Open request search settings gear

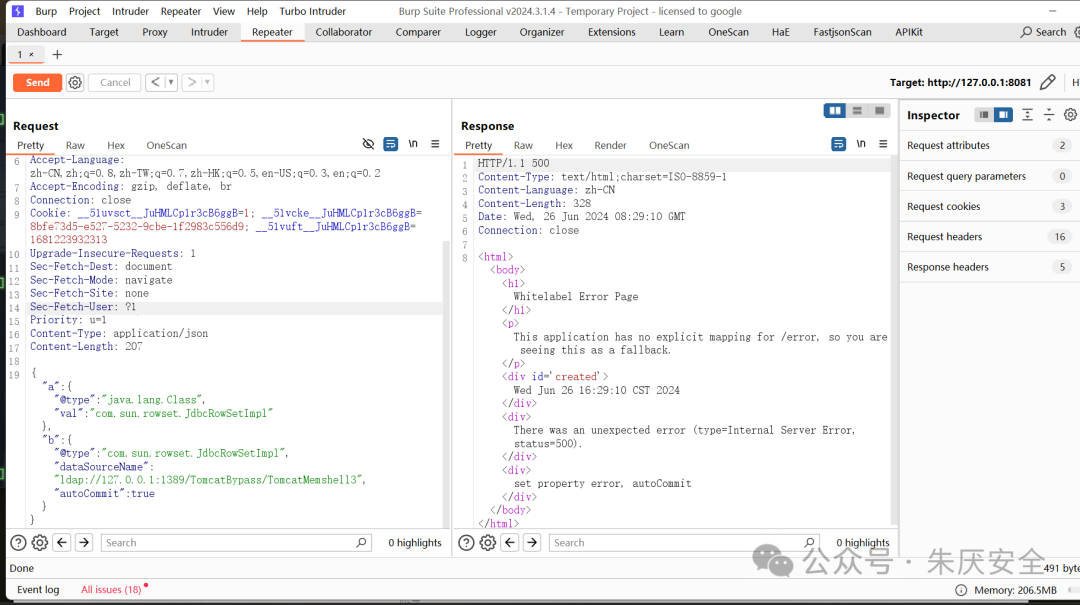40,543
